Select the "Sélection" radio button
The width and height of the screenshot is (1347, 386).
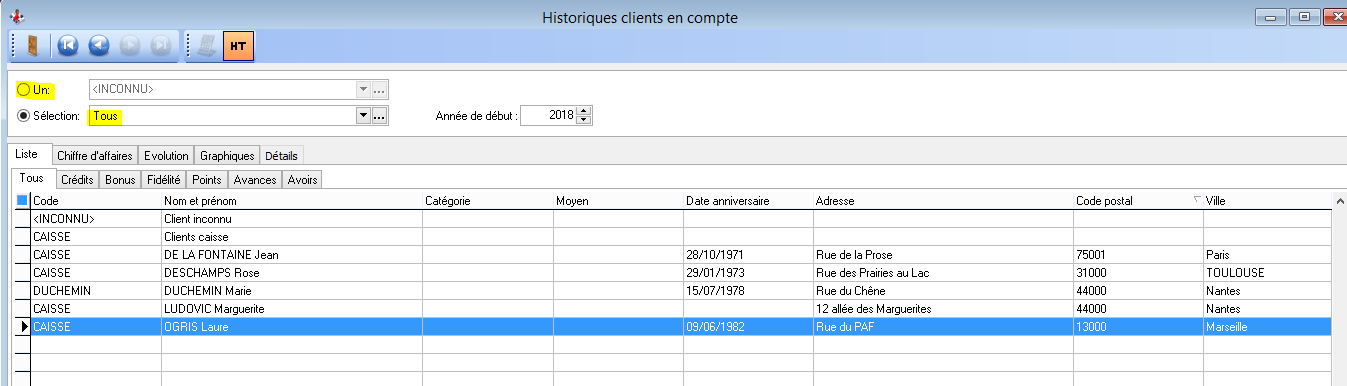(24, 116)
